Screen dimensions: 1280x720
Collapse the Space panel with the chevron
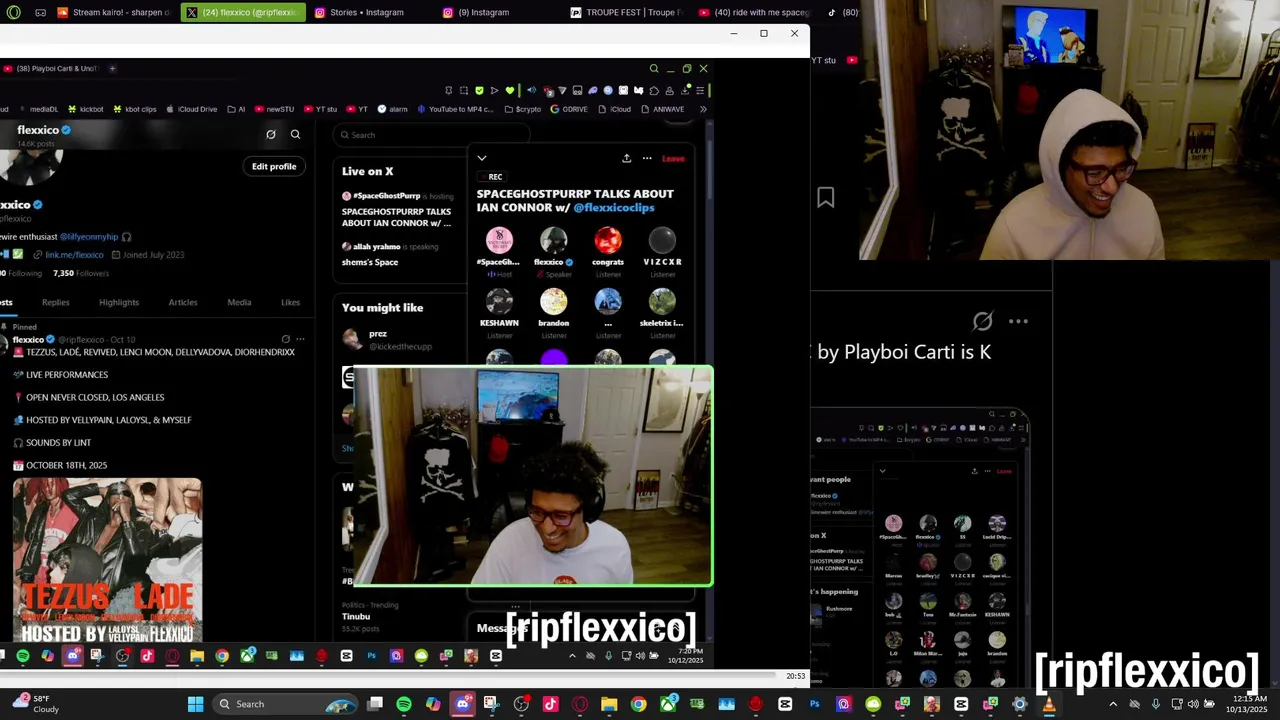pyautogui.click(x=481, y=158)
